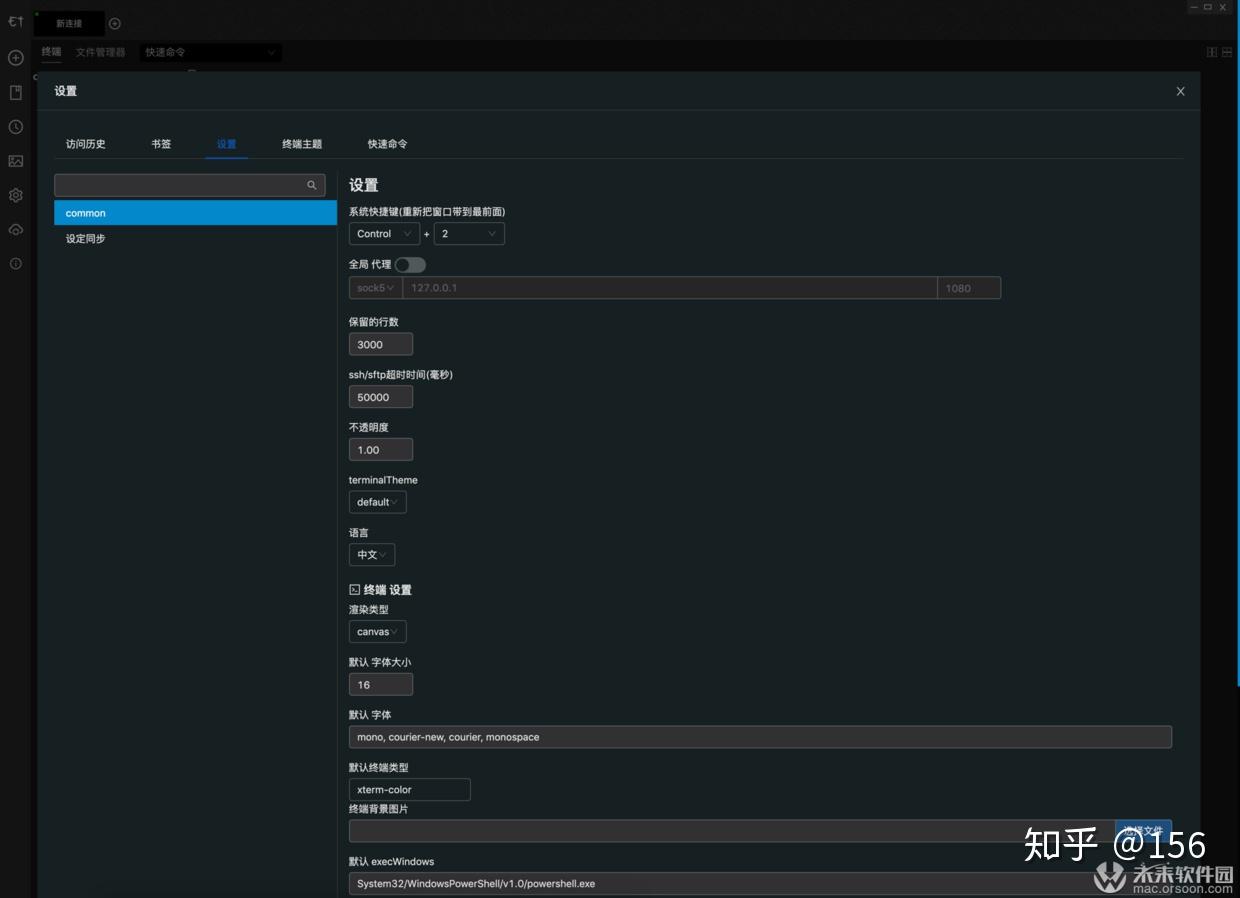Select the common settings category

click(195, 213)
